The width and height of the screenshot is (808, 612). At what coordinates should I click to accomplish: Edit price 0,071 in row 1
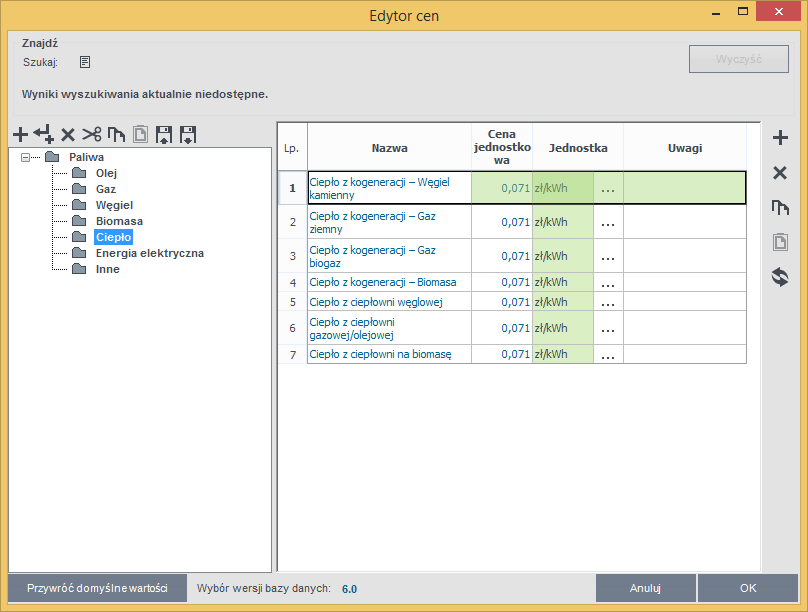tap(502, 188)
